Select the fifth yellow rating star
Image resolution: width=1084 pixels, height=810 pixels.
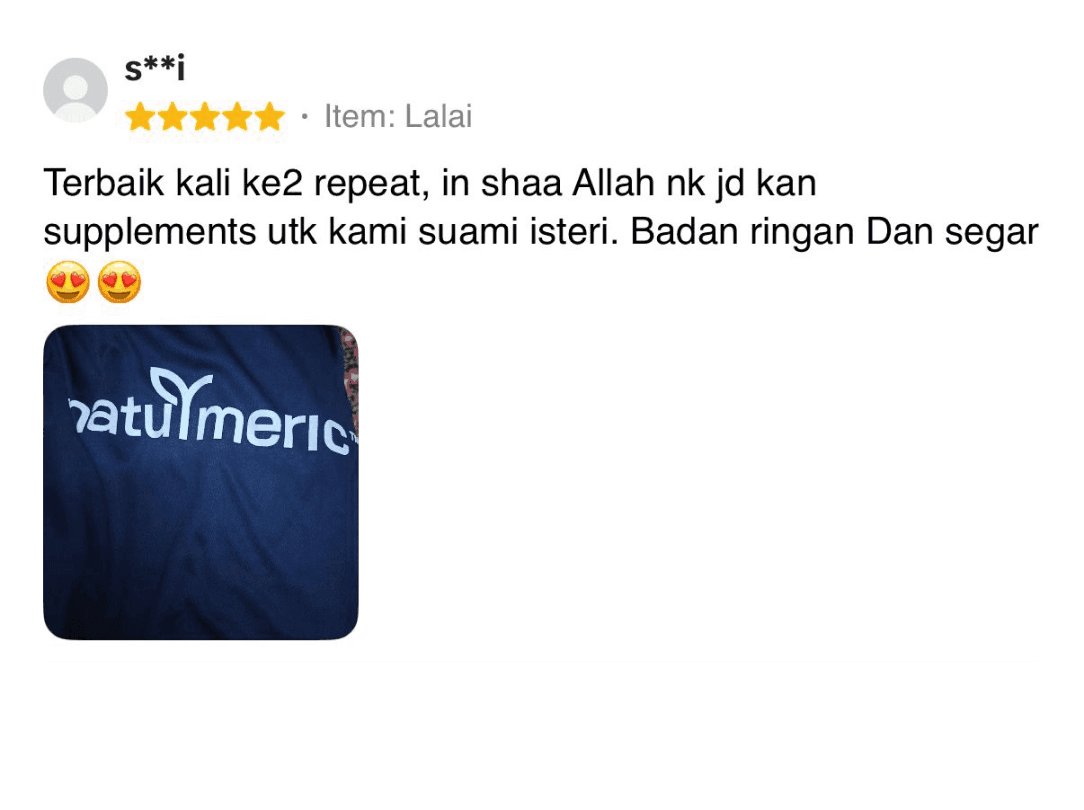click(270, 117)
